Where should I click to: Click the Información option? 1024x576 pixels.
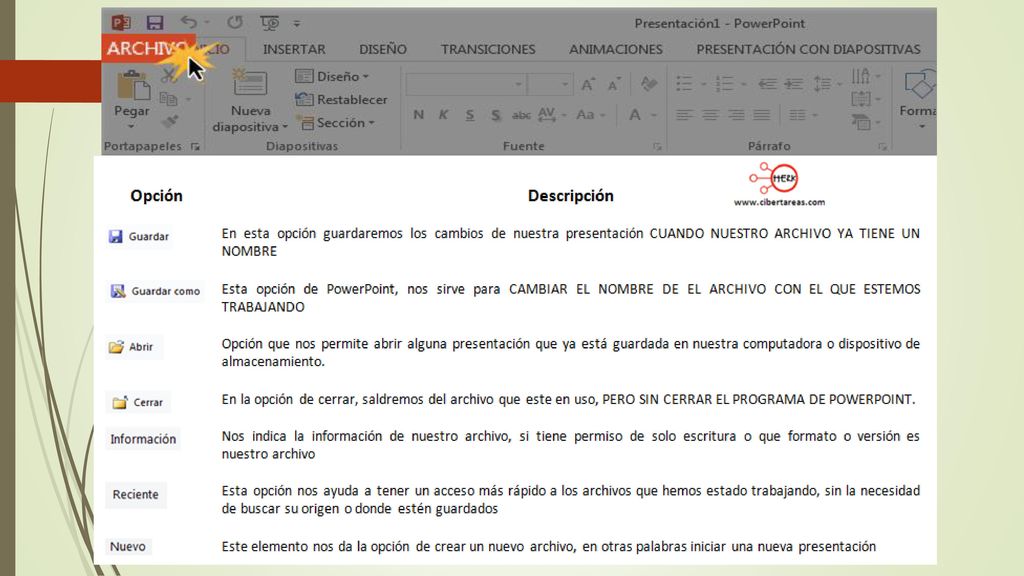click(143, 439)
